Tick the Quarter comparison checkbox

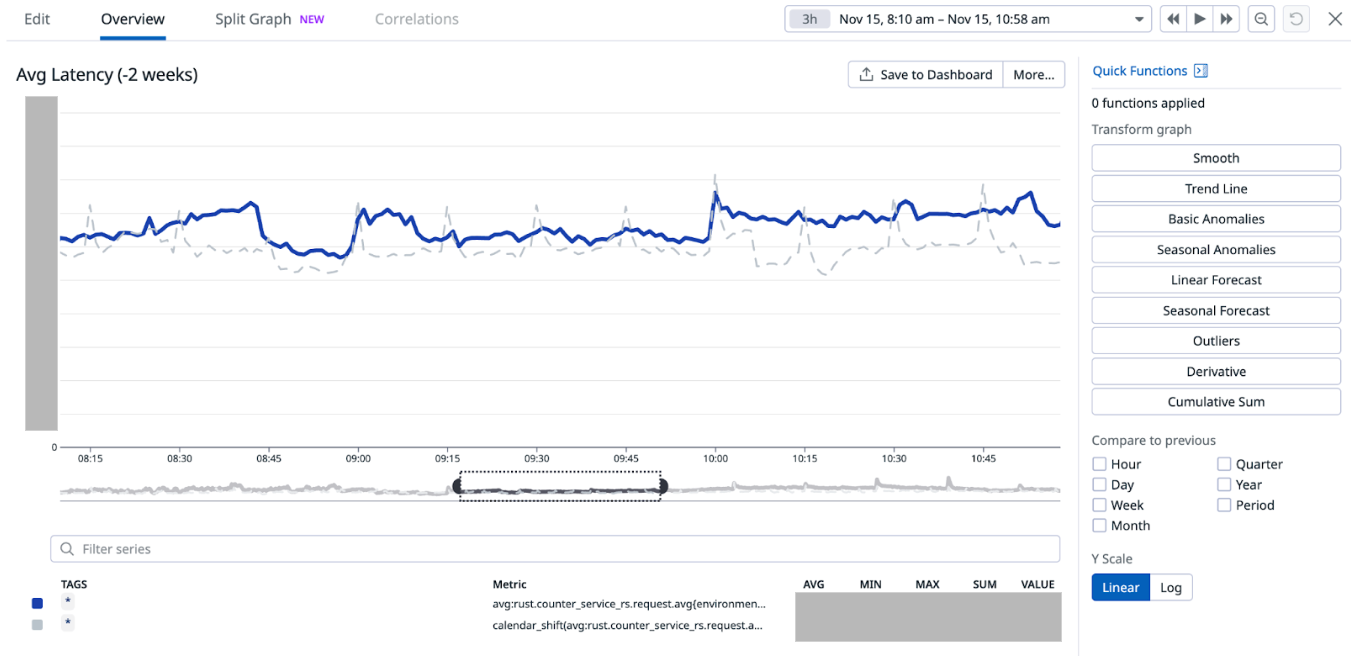pos(1224,464)
